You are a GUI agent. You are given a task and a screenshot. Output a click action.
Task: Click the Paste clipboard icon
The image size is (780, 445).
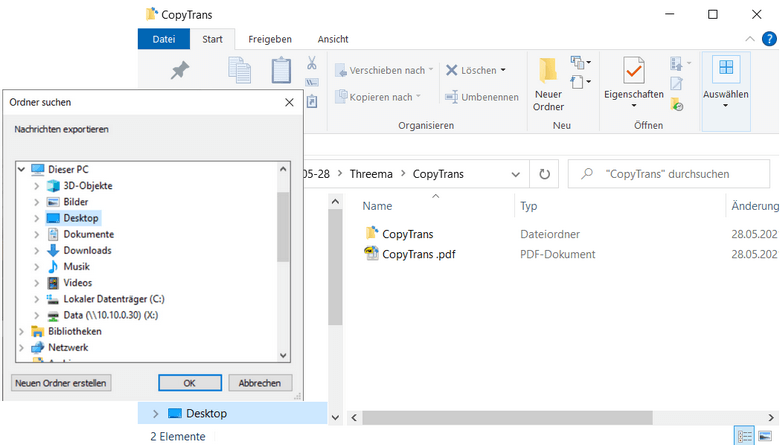[281, 70]
